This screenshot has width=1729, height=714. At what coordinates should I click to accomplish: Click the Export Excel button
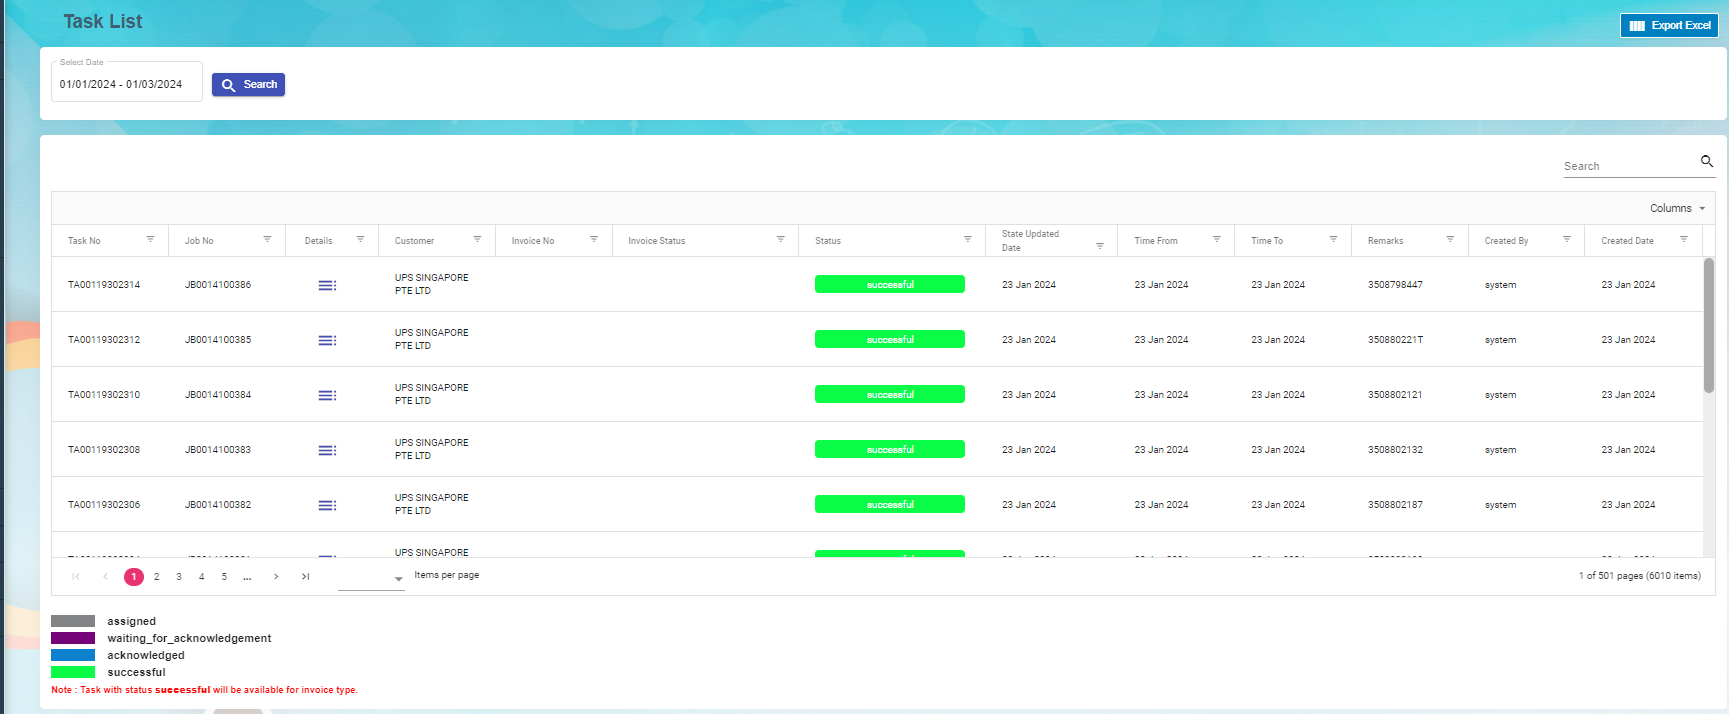coord(1668,26)
